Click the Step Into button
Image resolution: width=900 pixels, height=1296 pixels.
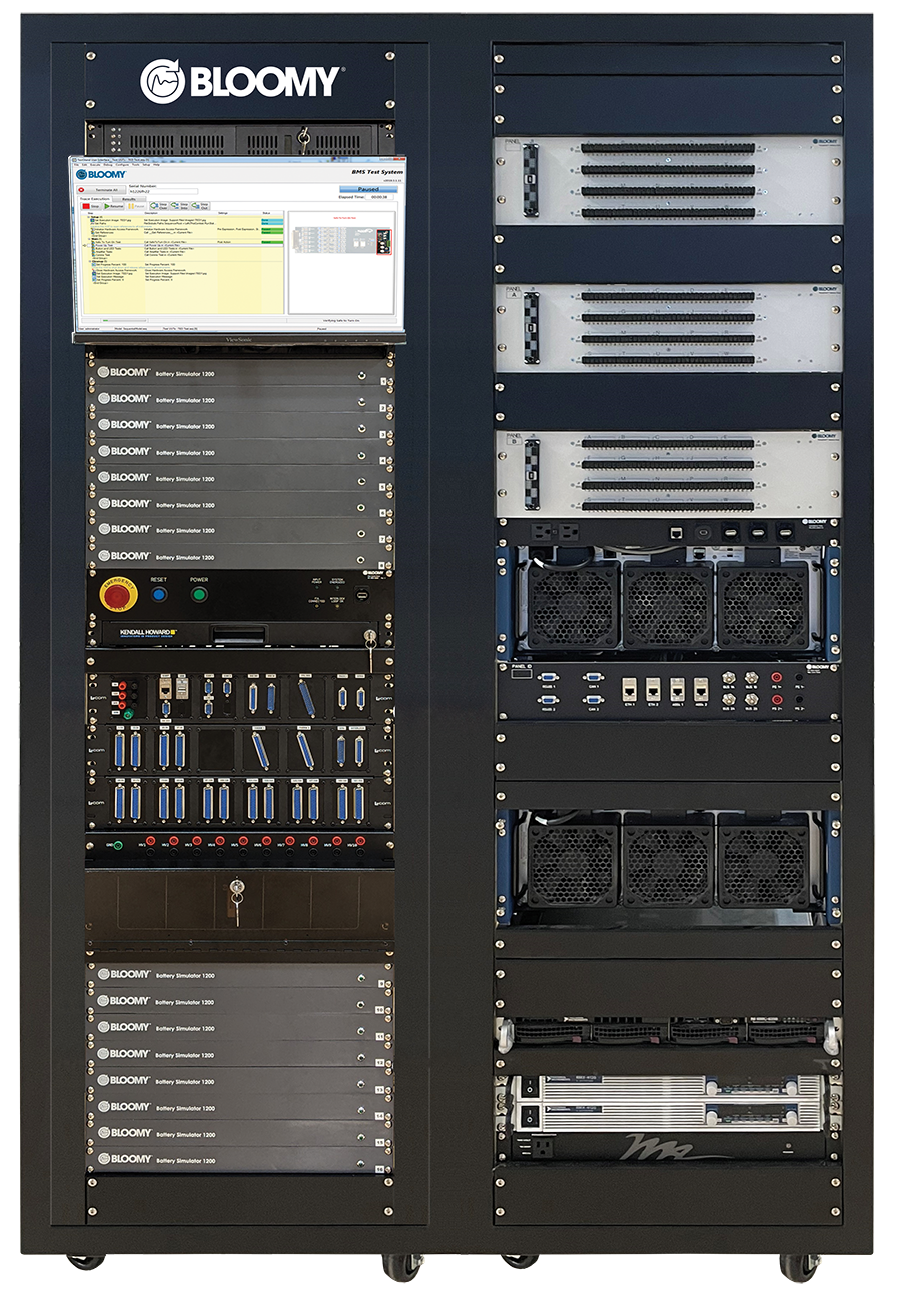[x=179, y=206]
